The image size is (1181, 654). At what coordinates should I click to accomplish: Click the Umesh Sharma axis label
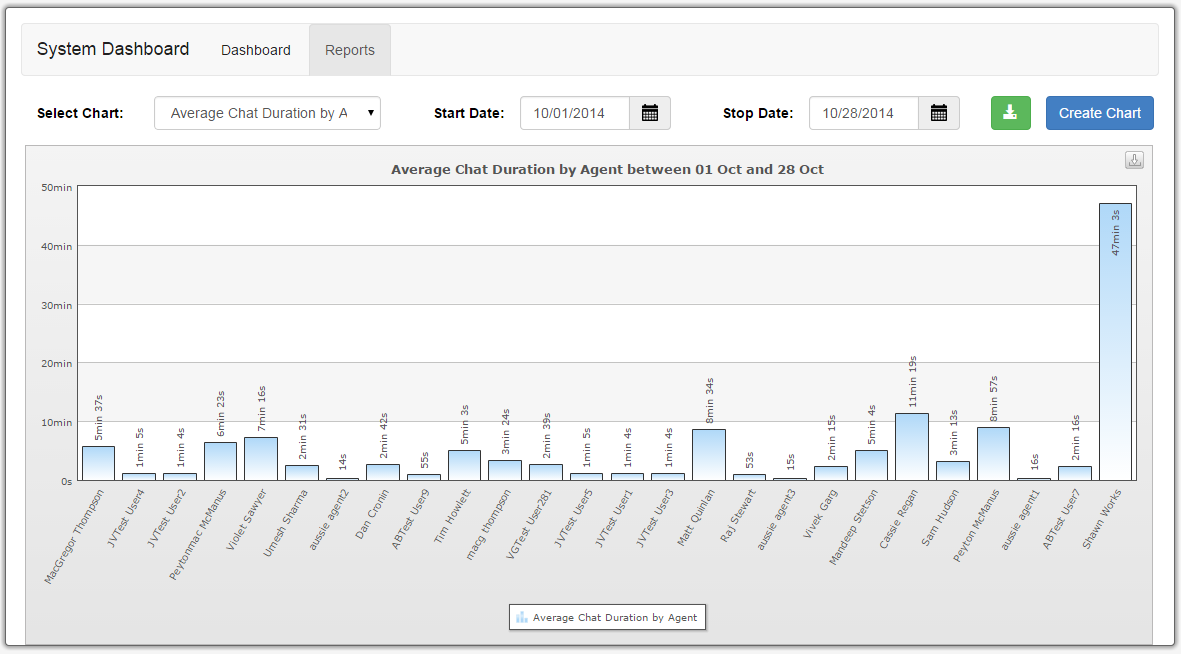pyautogui.click(x=285, y=522)
